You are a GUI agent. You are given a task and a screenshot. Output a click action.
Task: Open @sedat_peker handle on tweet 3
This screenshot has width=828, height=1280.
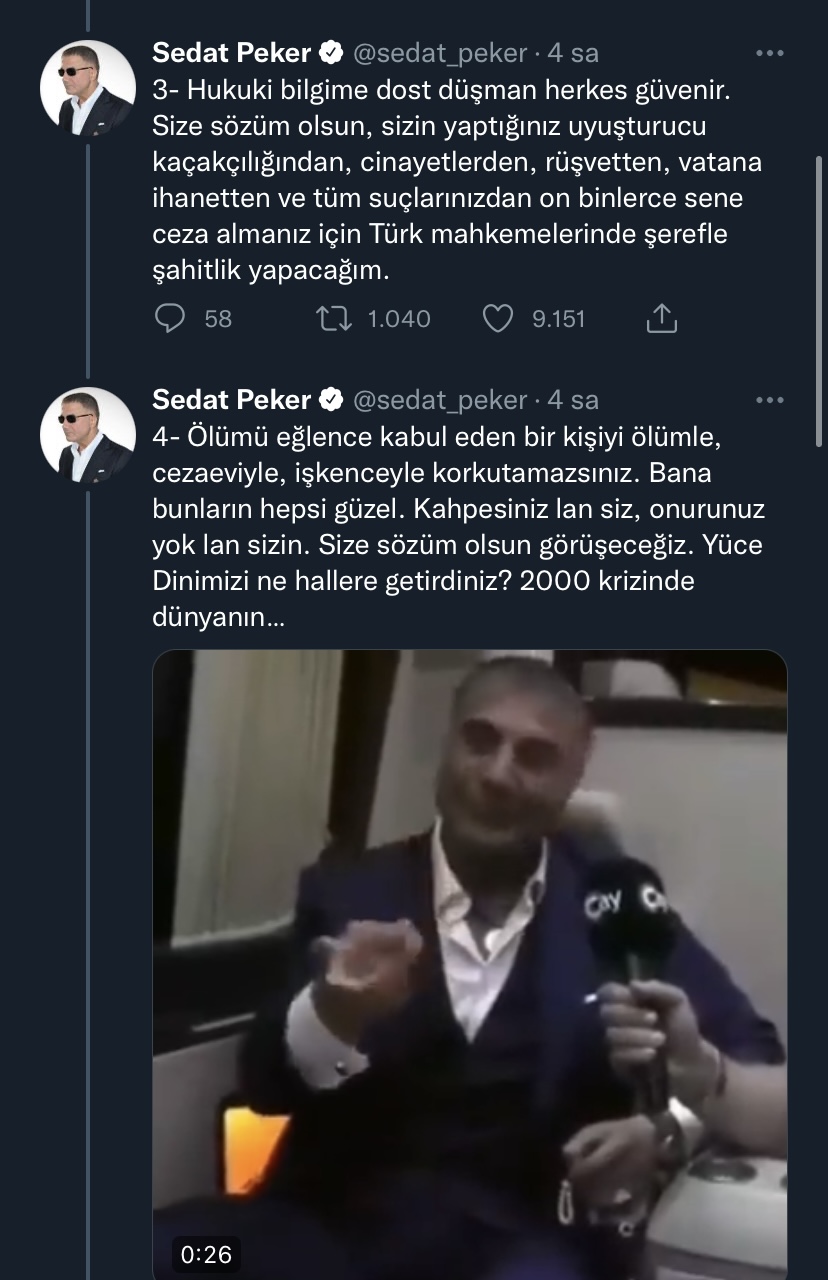439,53
